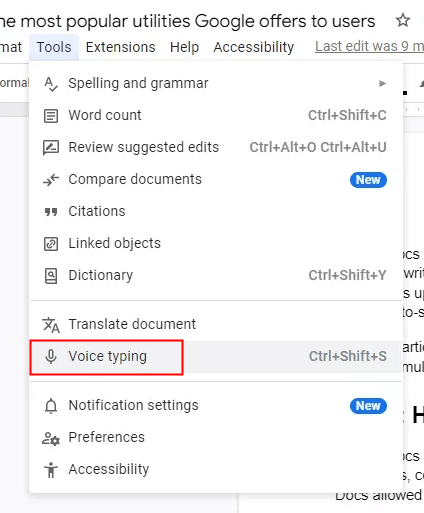Image resolution: width=424 pixels, height=513 pixels.
Task: Open the Tools menu in menu bar
Action: click(x=54, y=47)
